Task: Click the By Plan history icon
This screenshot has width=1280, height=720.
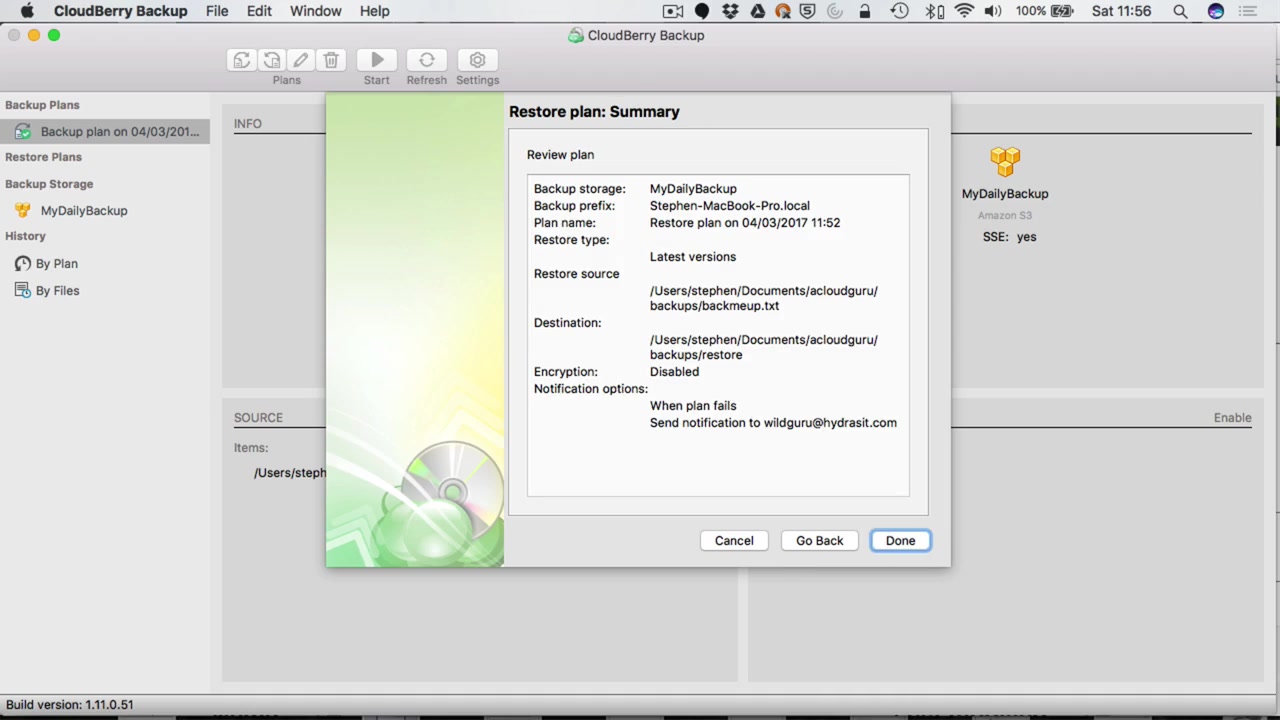Action: (22, 263)
